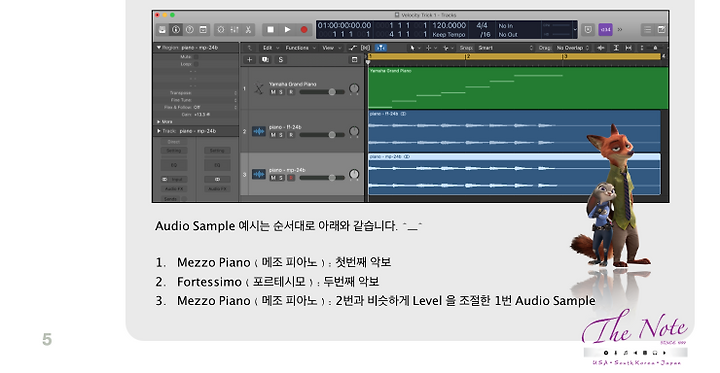Open the Toolbar button in the control bar
The height and width of the screenshot is (373, 720).
point(203,29)
